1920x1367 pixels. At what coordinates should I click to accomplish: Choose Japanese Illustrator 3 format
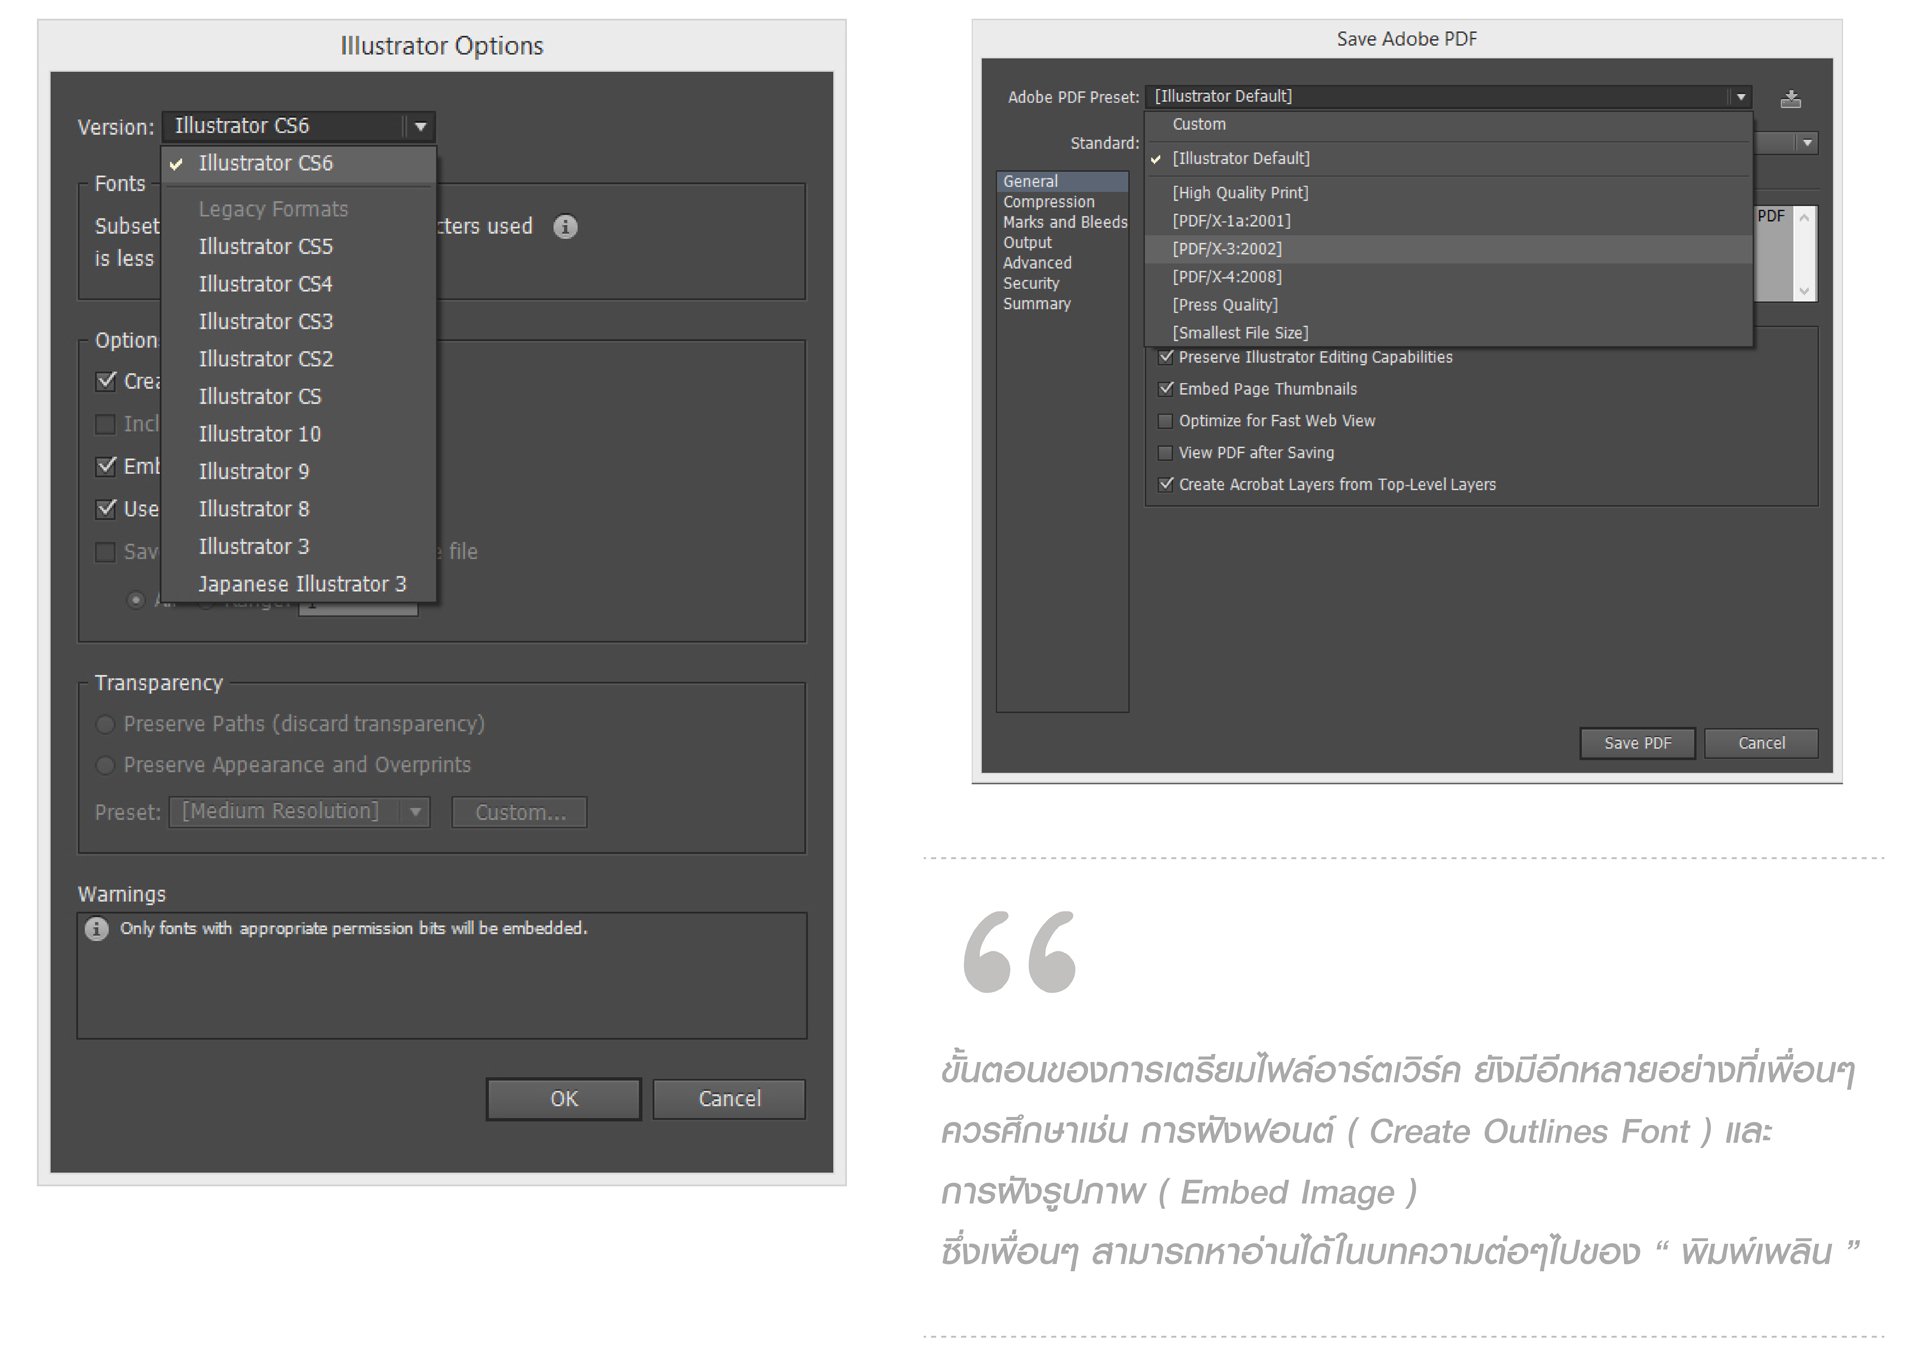tap(302, 584)
